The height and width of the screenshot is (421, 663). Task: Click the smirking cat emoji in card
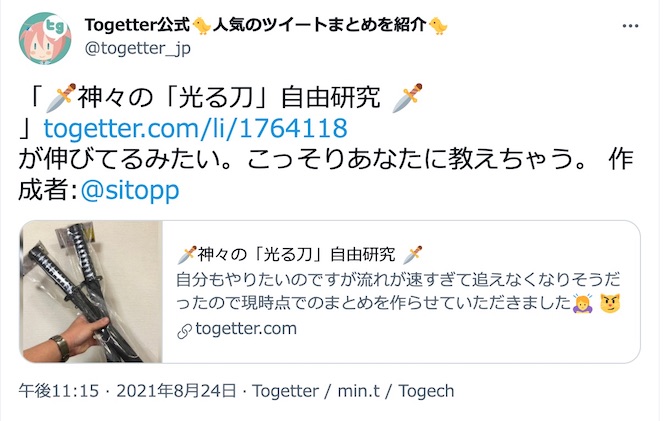pyautogui.click(x=610, y=303)
